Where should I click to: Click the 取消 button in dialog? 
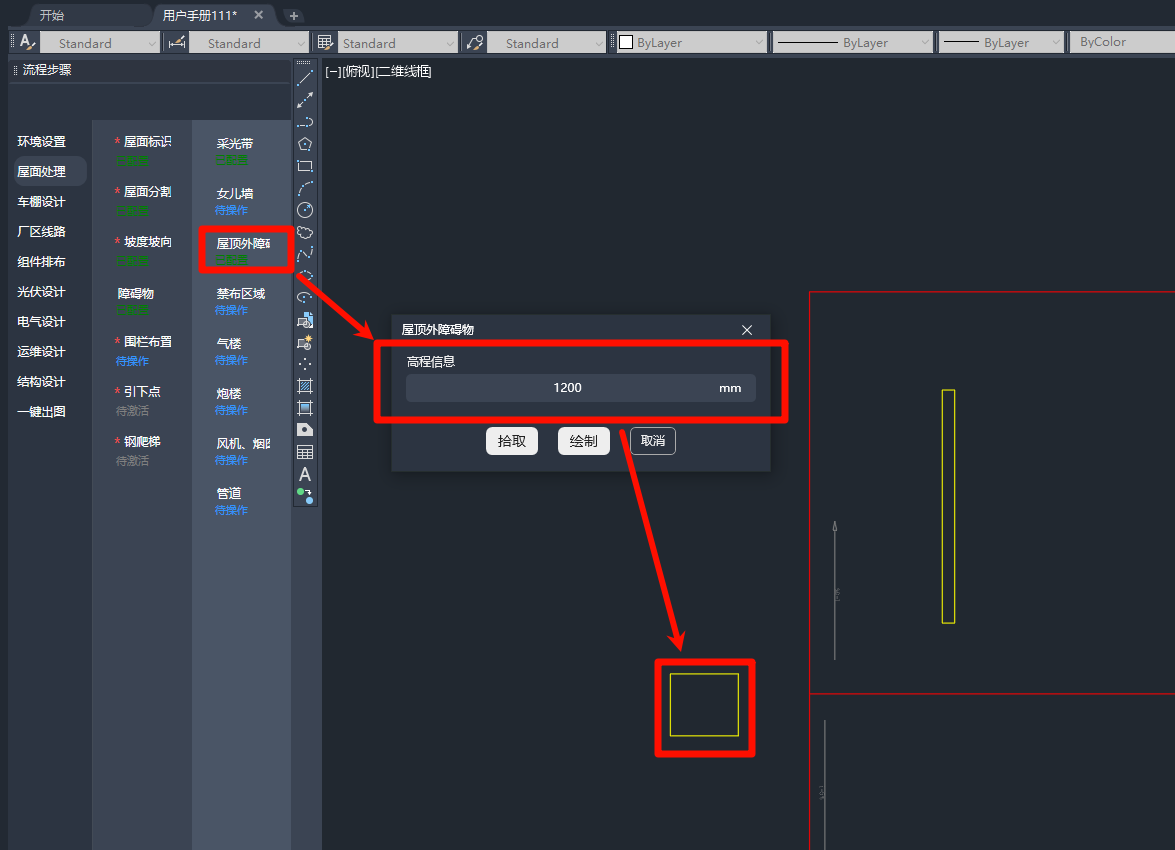click(x=653, y=441)
